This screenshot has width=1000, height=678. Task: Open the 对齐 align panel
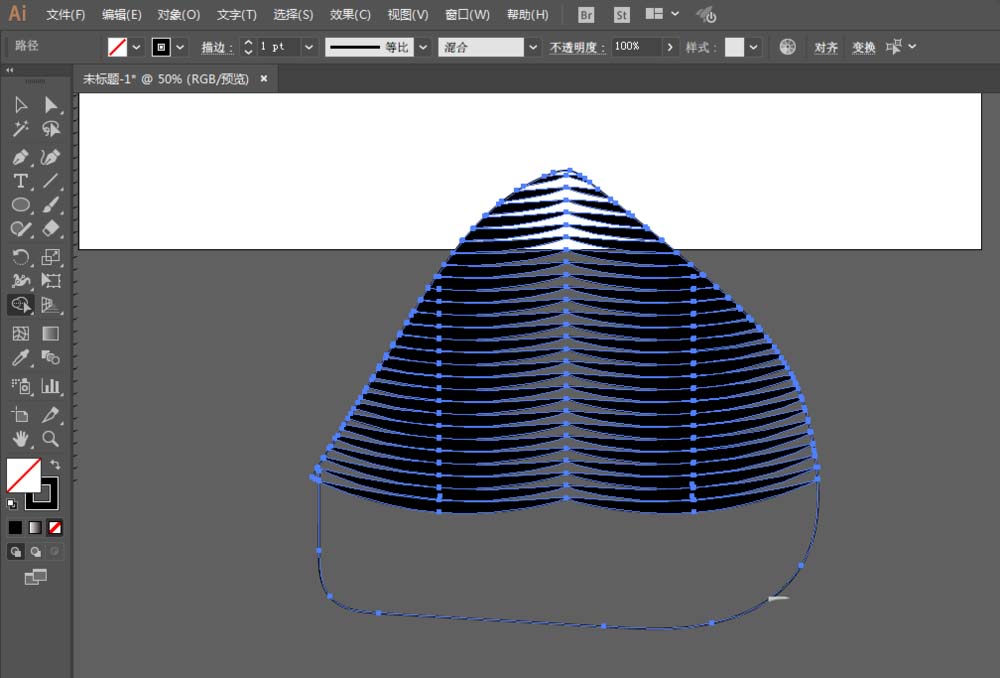point(825,46)
